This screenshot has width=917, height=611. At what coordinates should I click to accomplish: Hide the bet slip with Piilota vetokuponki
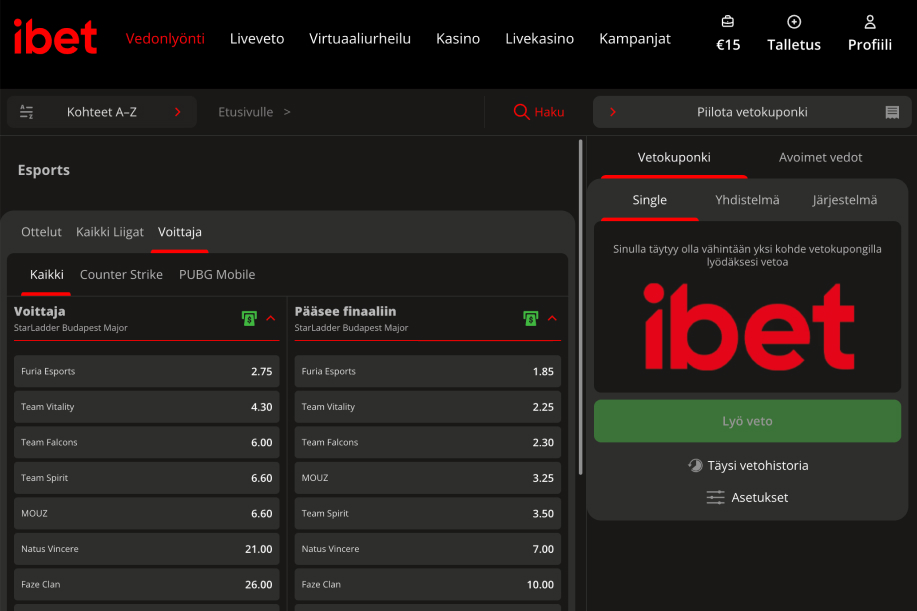[x=752, y=112]
